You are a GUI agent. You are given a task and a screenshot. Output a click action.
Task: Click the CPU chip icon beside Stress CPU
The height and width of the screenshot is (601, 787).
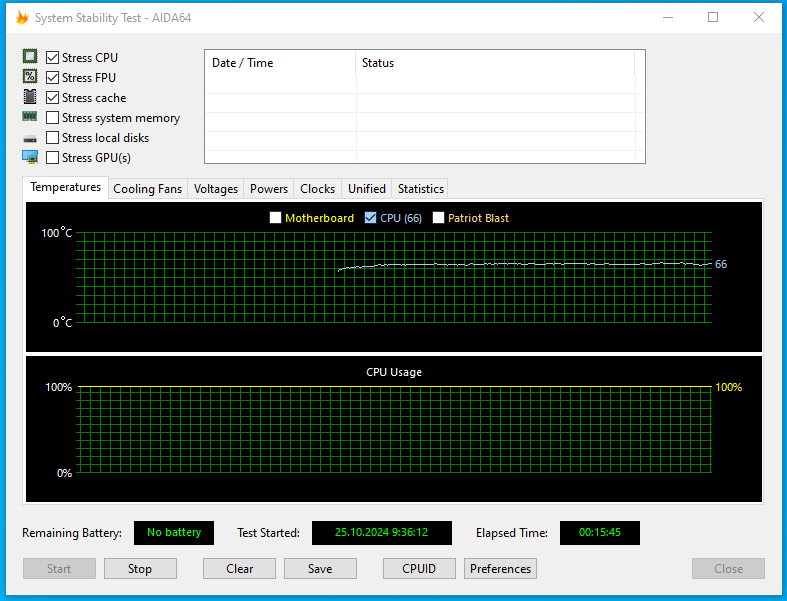pyautogui.click(x=30, y=56)
